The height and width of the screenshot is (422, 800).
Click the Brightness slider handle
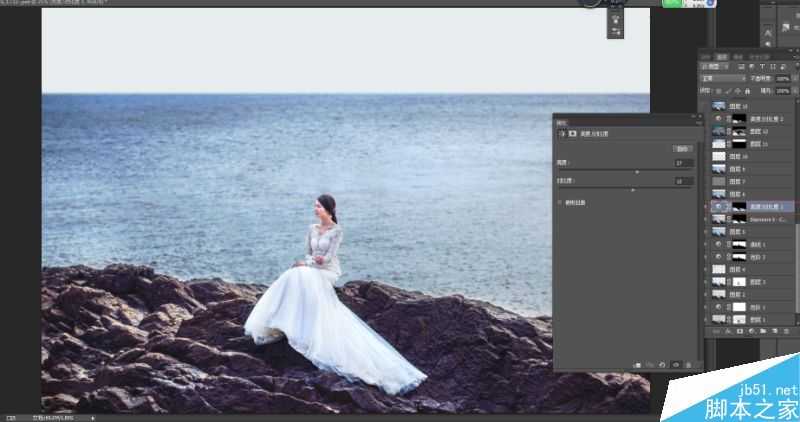coord(637,172)
